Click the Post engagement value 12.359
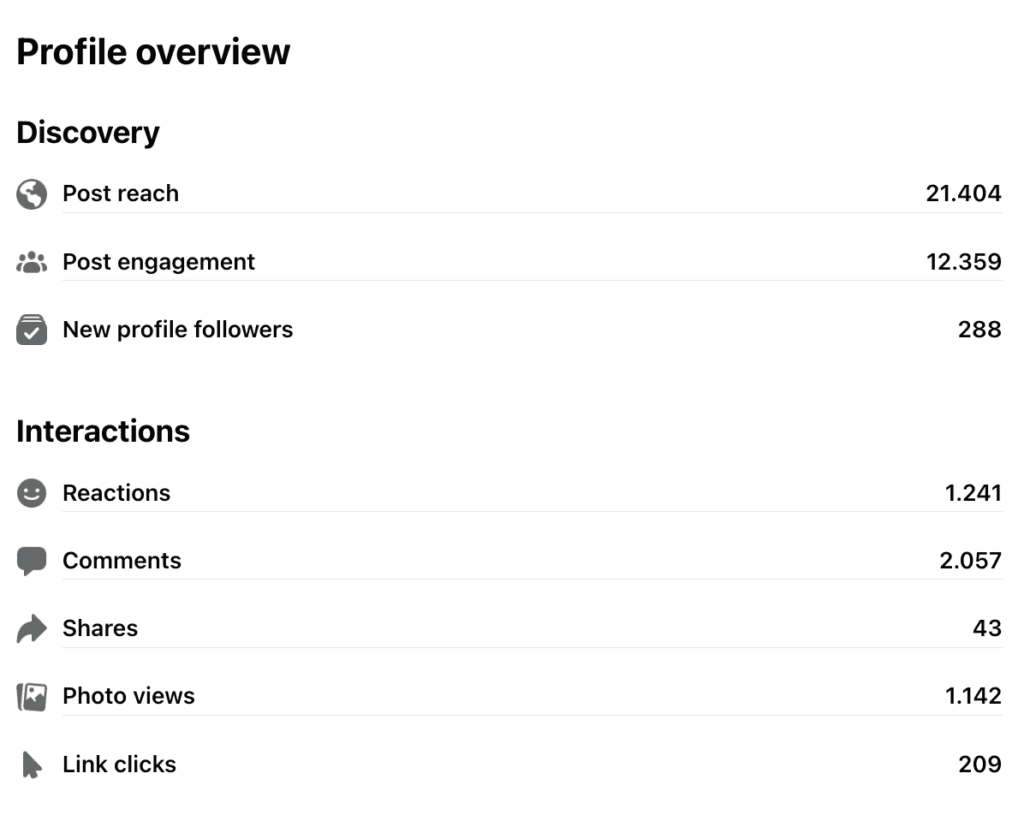The height and width of the screenshot is (815, 1024). pos(963,262)
